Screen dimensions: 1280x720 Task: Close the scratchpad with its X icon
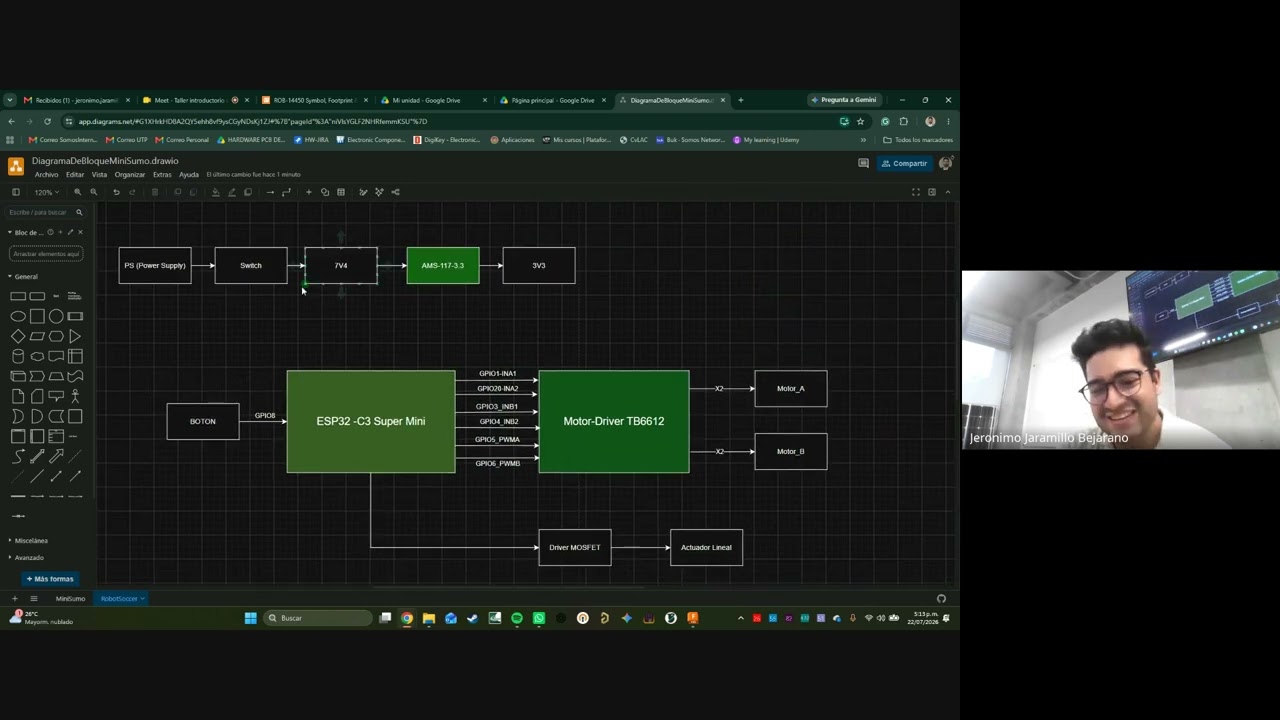(81, 232)
